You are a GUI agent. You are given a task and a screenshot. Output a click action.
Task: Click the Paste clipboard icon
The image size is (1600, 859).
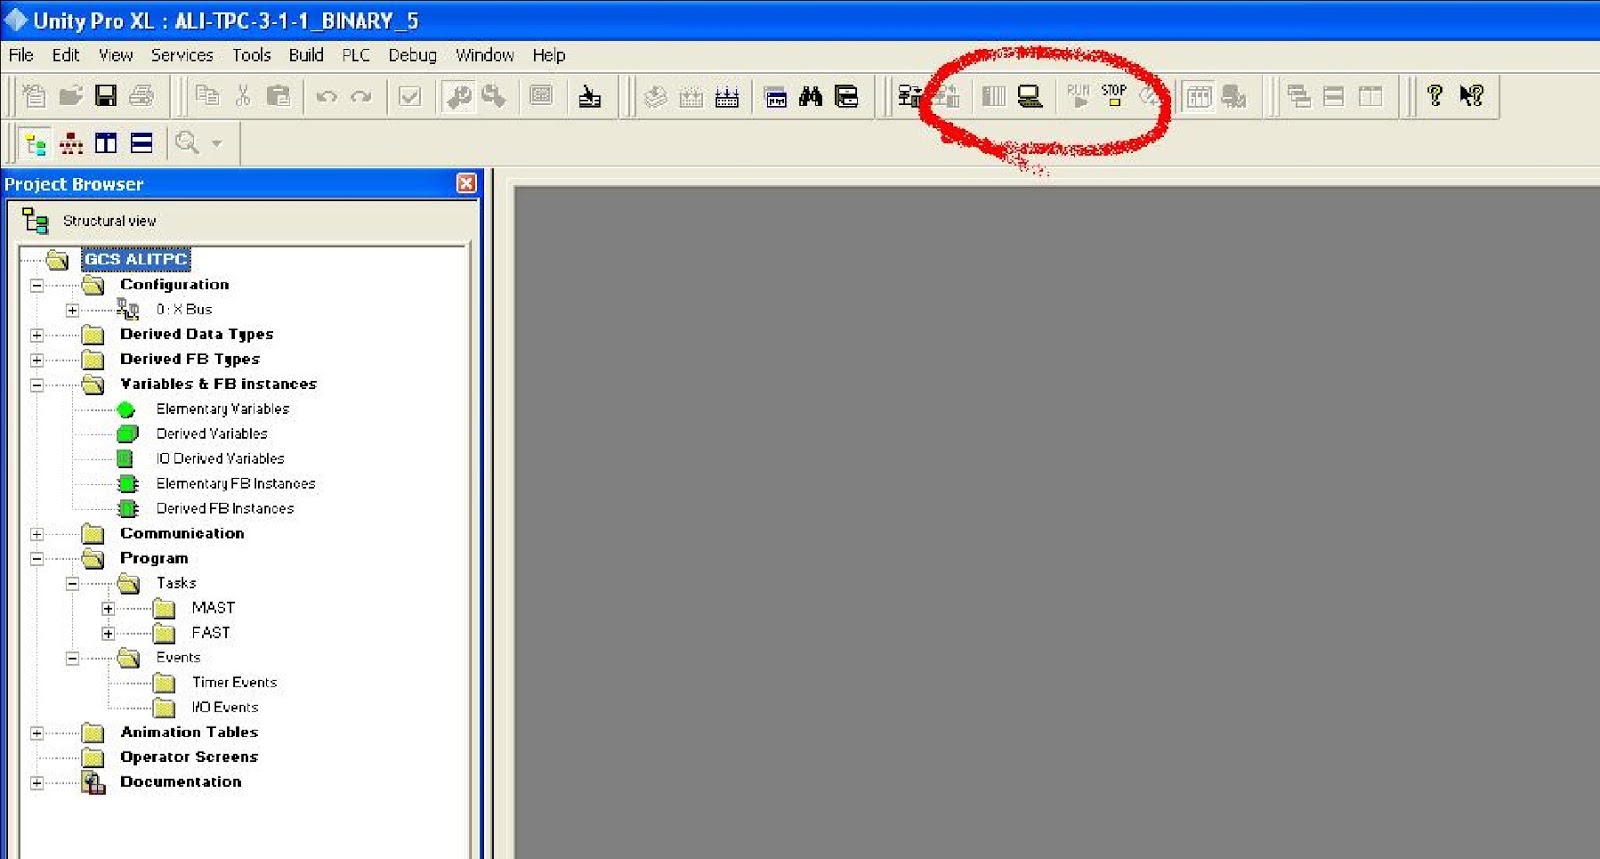pyautogui.click(x=279, y=96)
